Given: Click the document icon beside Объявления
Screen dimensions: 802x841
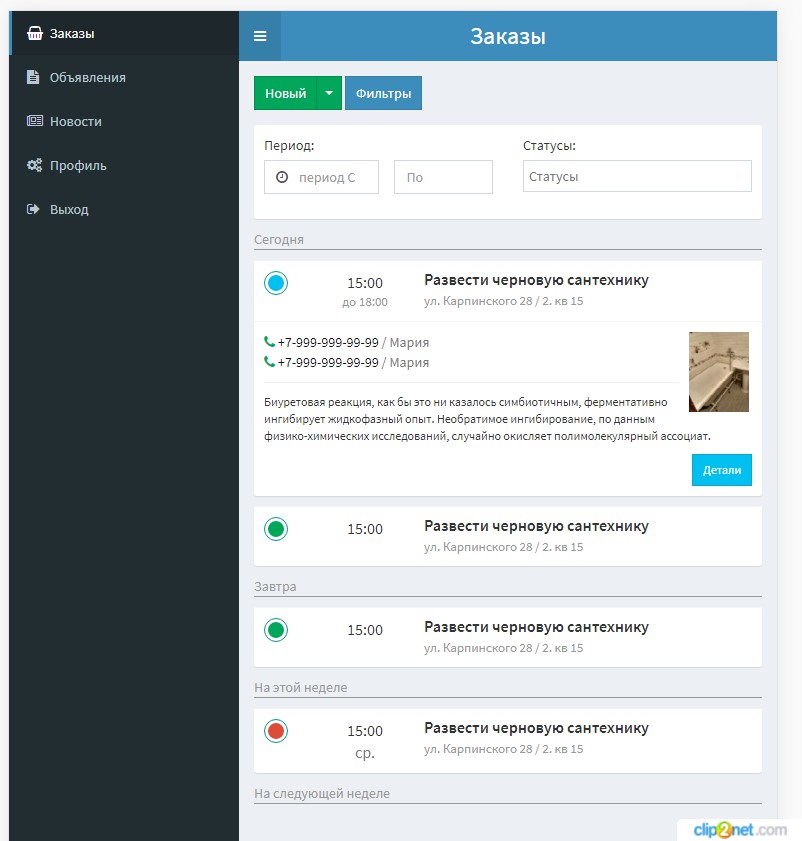Looking at the screenshot, I should click(33, 77).
